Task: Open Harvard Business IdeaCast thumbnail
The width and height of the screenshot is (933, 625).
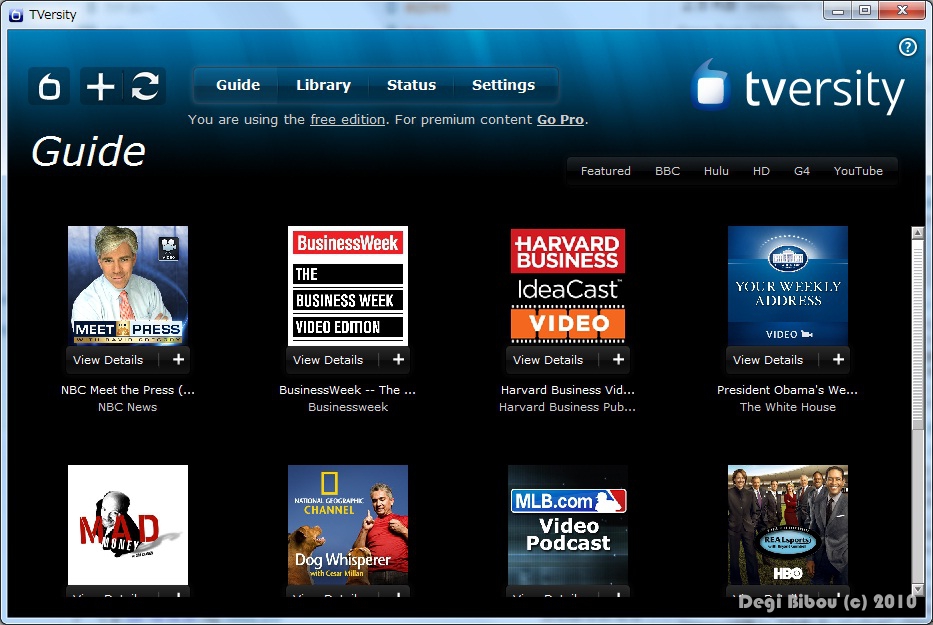Action: [568, 286]
